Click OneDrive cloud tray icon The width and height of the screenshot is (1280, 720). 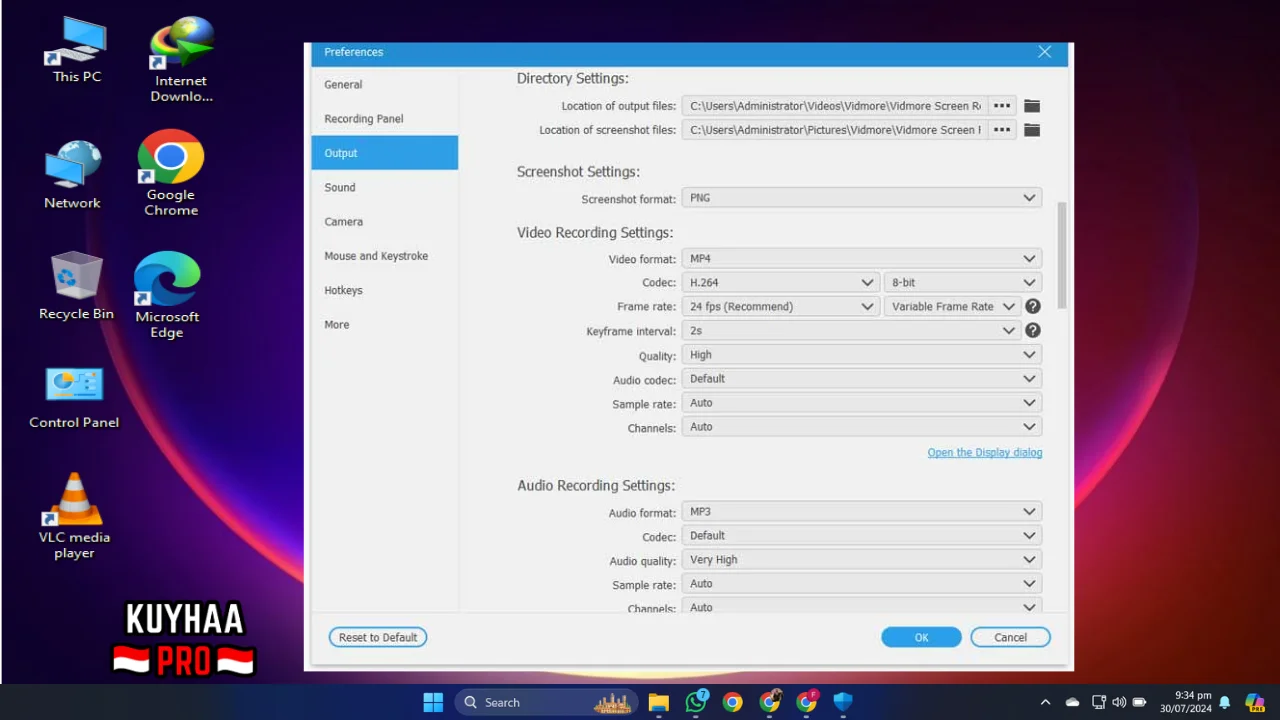click(x=1072, y=702)
